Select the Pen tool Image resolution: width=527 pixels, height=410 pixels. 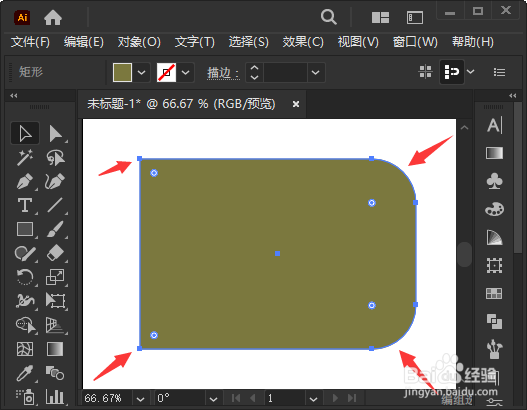tap(25, 181)
